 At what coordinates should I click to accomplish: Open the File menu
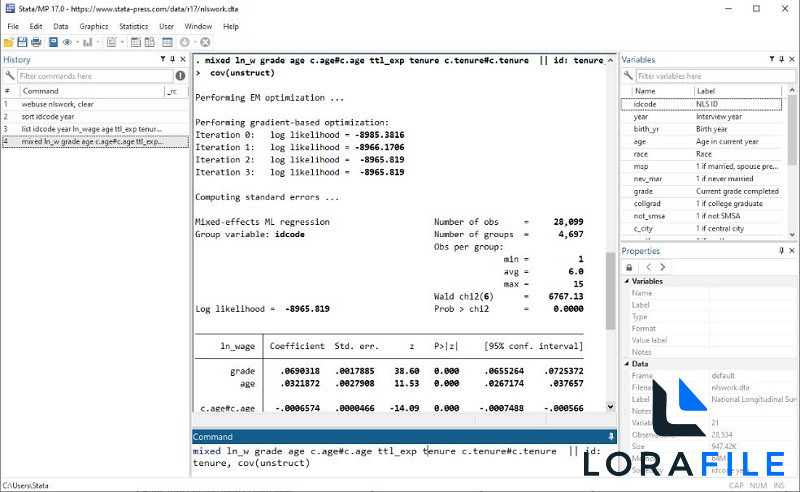coord(13,27)
